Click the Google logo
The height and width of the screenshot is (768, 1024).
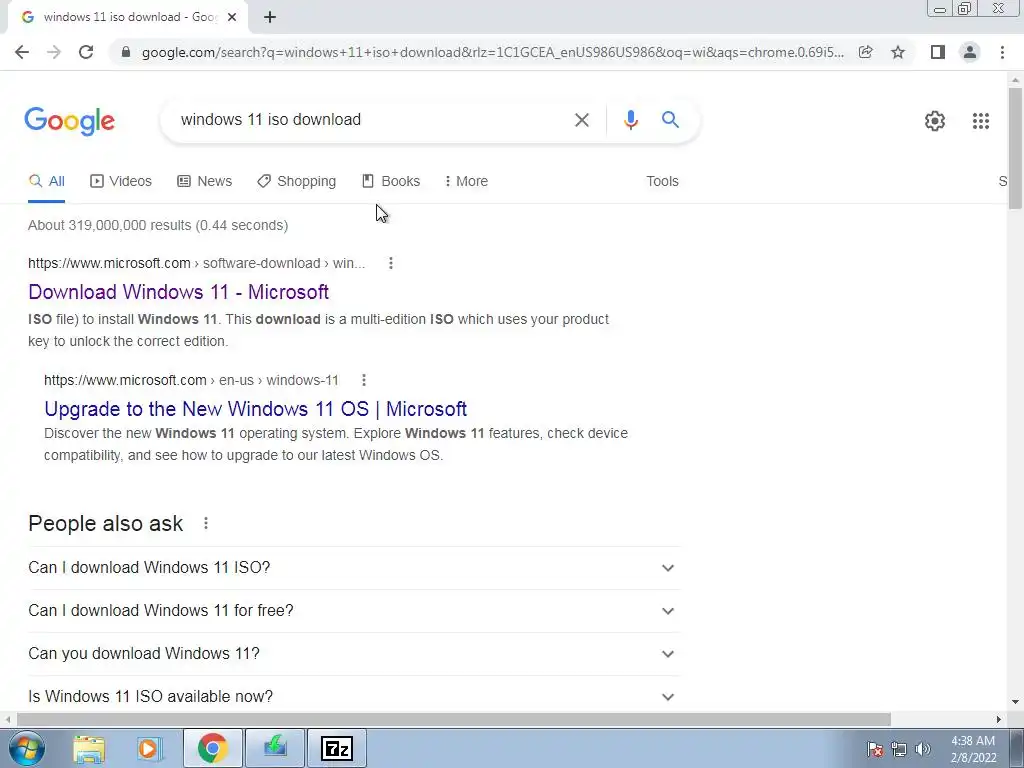pos(70,121)
